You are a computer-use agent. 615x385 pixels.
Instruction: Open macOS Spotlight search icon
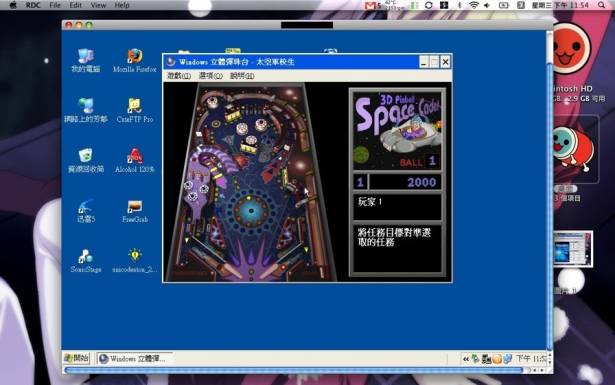601,5
